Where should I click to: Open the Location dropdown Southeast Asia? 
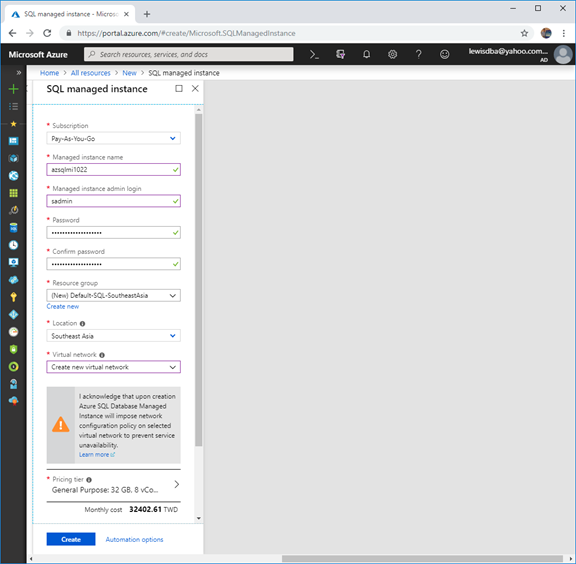[x=114, y=336]
